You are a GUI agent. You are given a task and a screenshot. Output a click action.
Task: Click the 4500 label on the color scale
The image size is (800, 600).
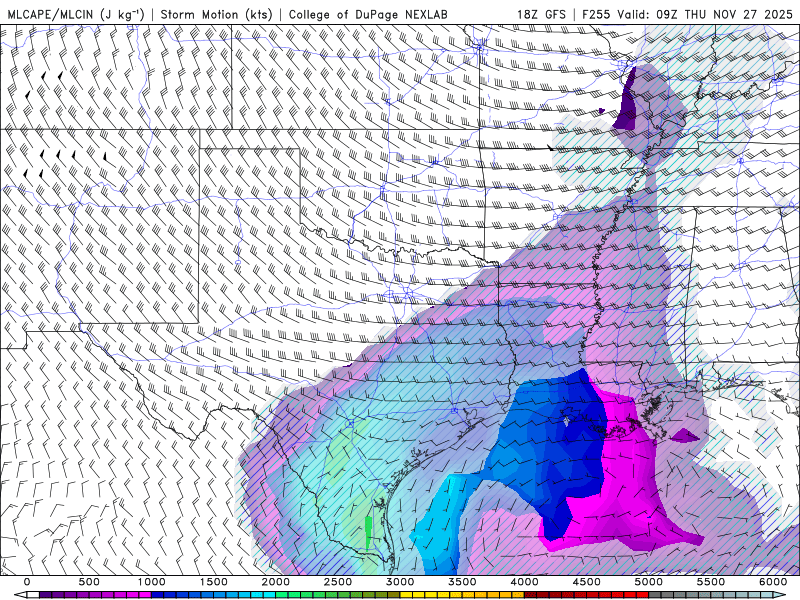click(x=587, y=582)
